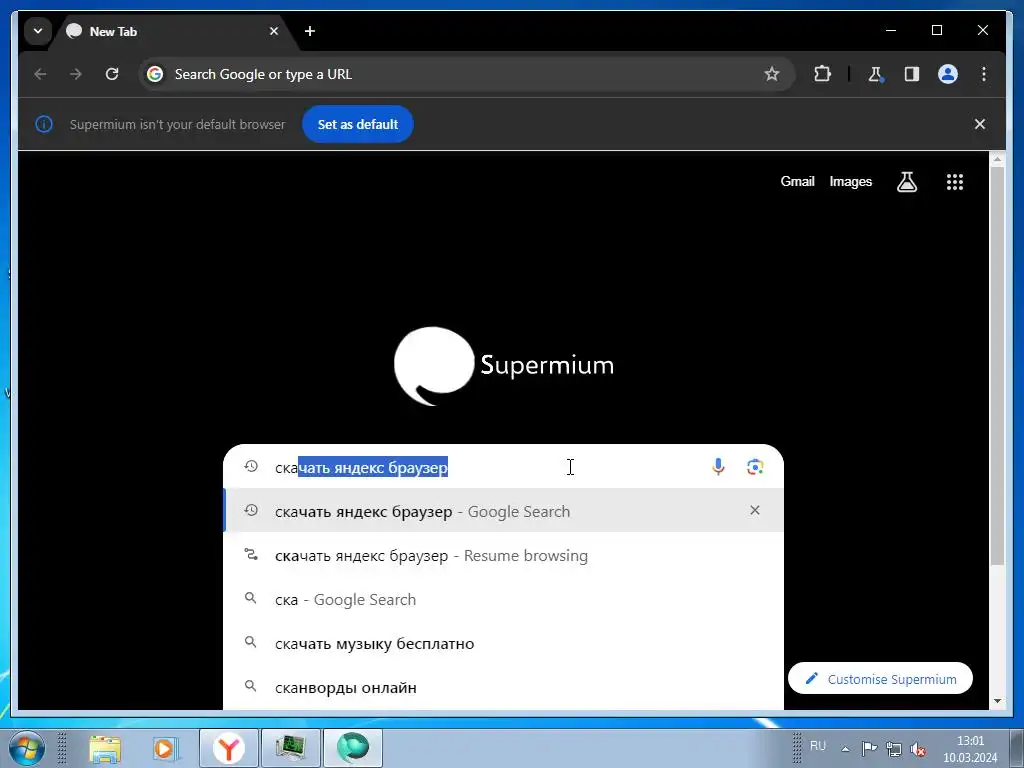
Task: Select the ска - Google Search suggestion
Action: click(504, 600)
